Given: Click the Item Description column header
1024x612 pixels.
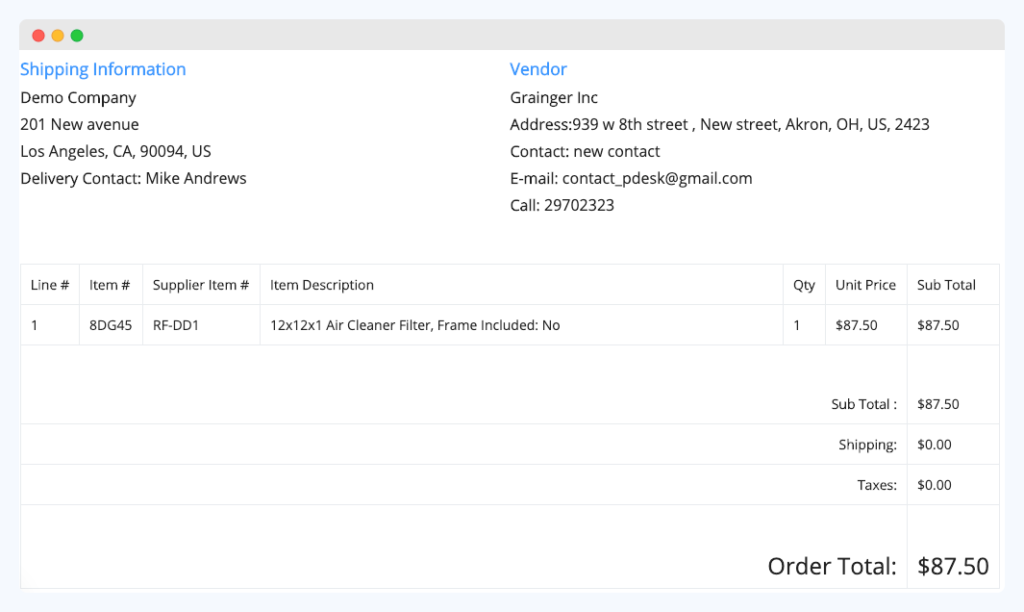Looking at the screenshot, I should coord(321,284).
